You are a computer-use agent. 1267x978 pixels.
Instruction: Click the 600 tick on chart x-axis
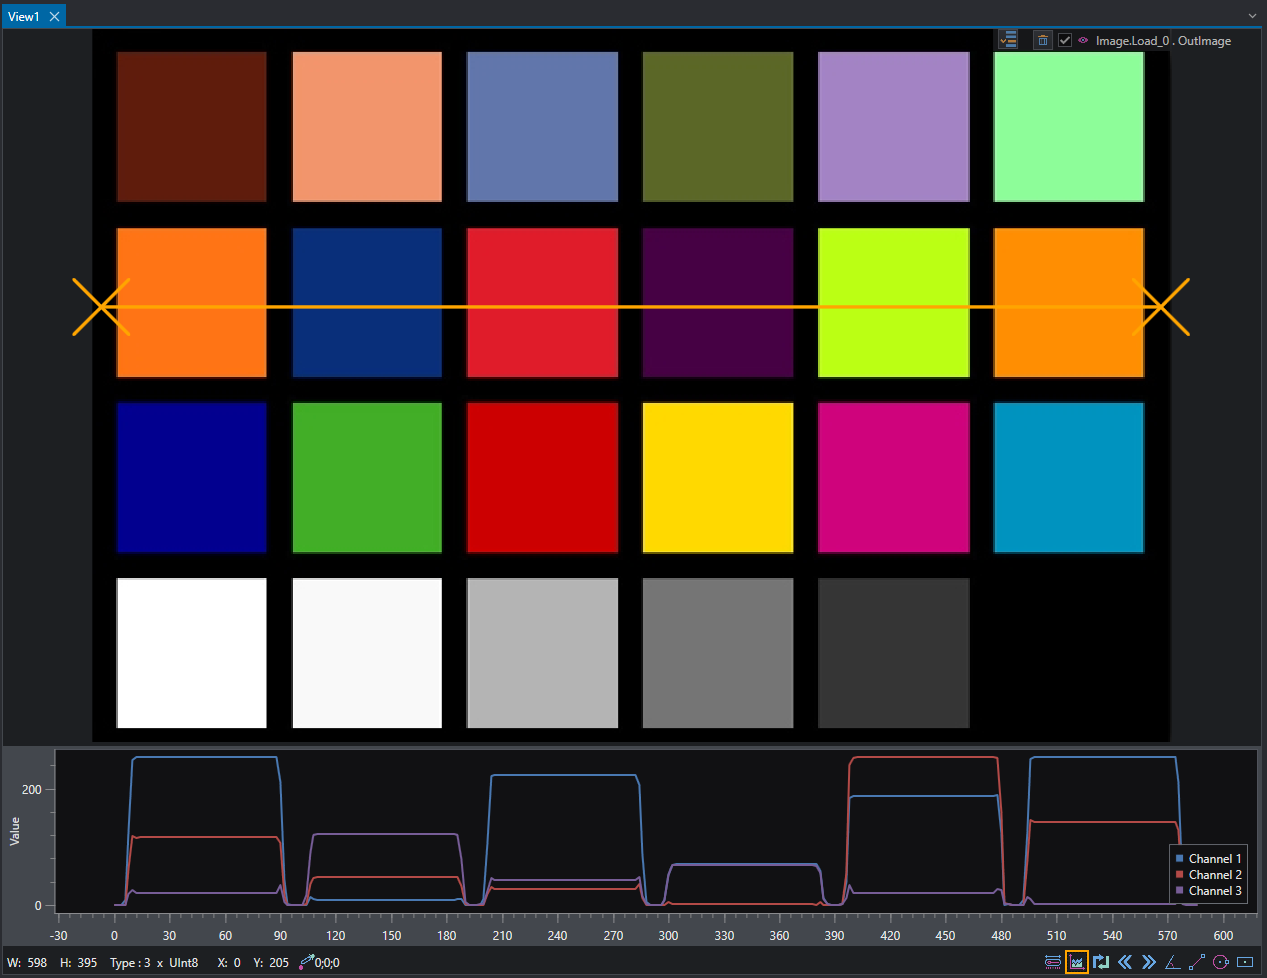tap(1223, 936)
